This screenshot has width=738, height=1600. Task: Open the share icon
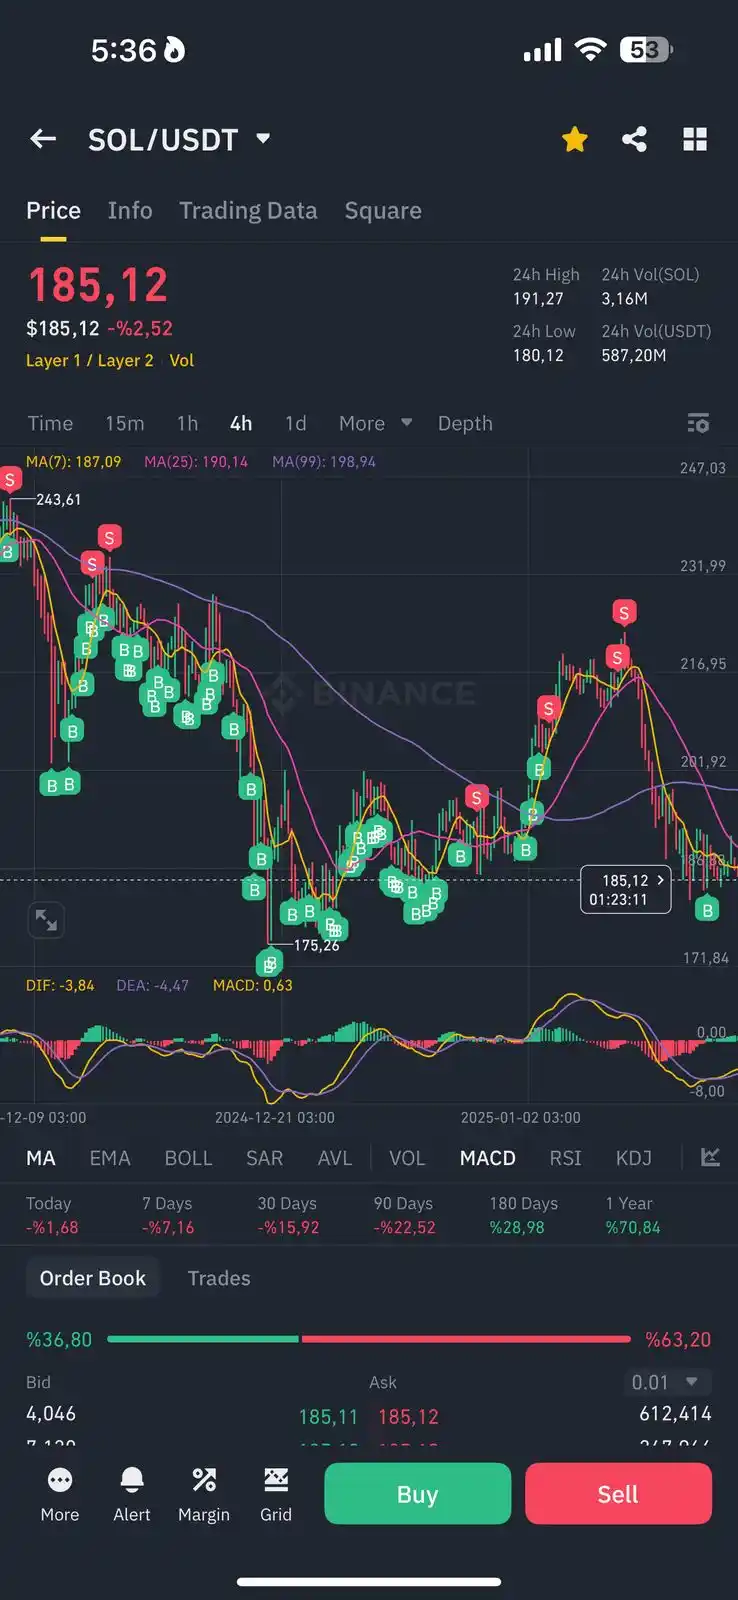tap(634, 139)
